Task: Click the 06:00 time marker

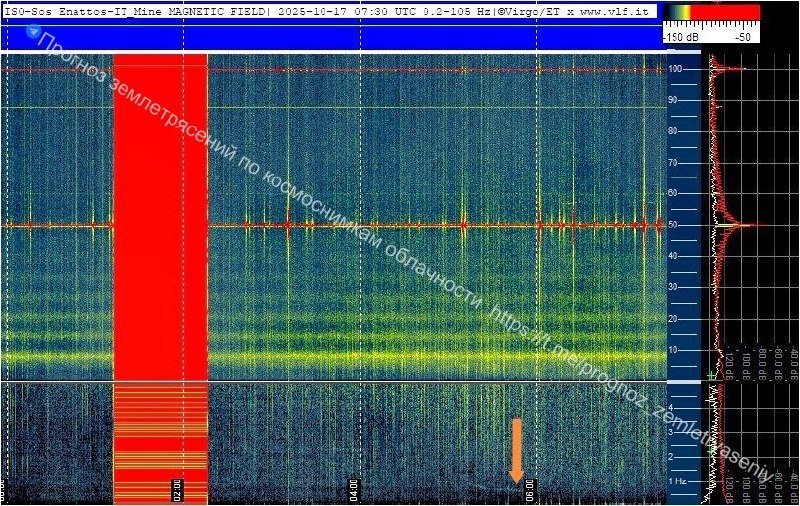Action: (530, 490)
